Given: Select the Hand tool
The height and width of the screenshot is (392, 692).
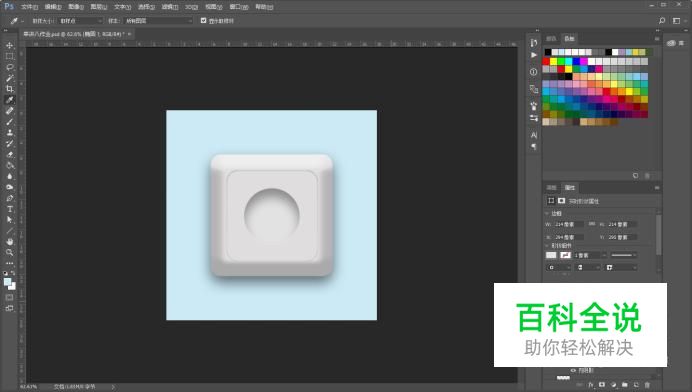Looking at the screenshot, I should point(9,241).
